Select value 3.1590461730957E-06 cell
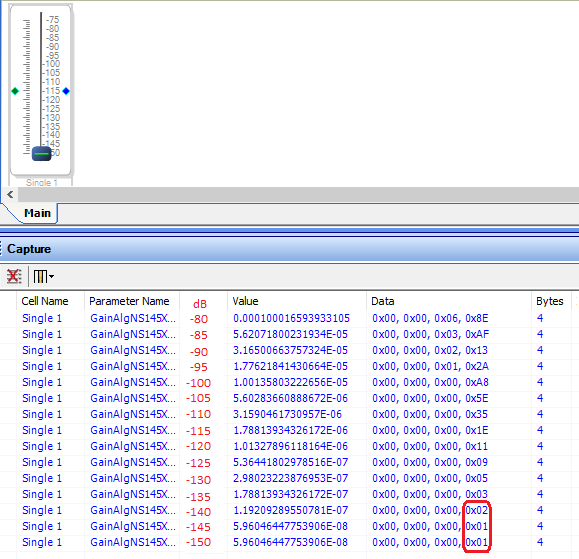 click(287, 414)
